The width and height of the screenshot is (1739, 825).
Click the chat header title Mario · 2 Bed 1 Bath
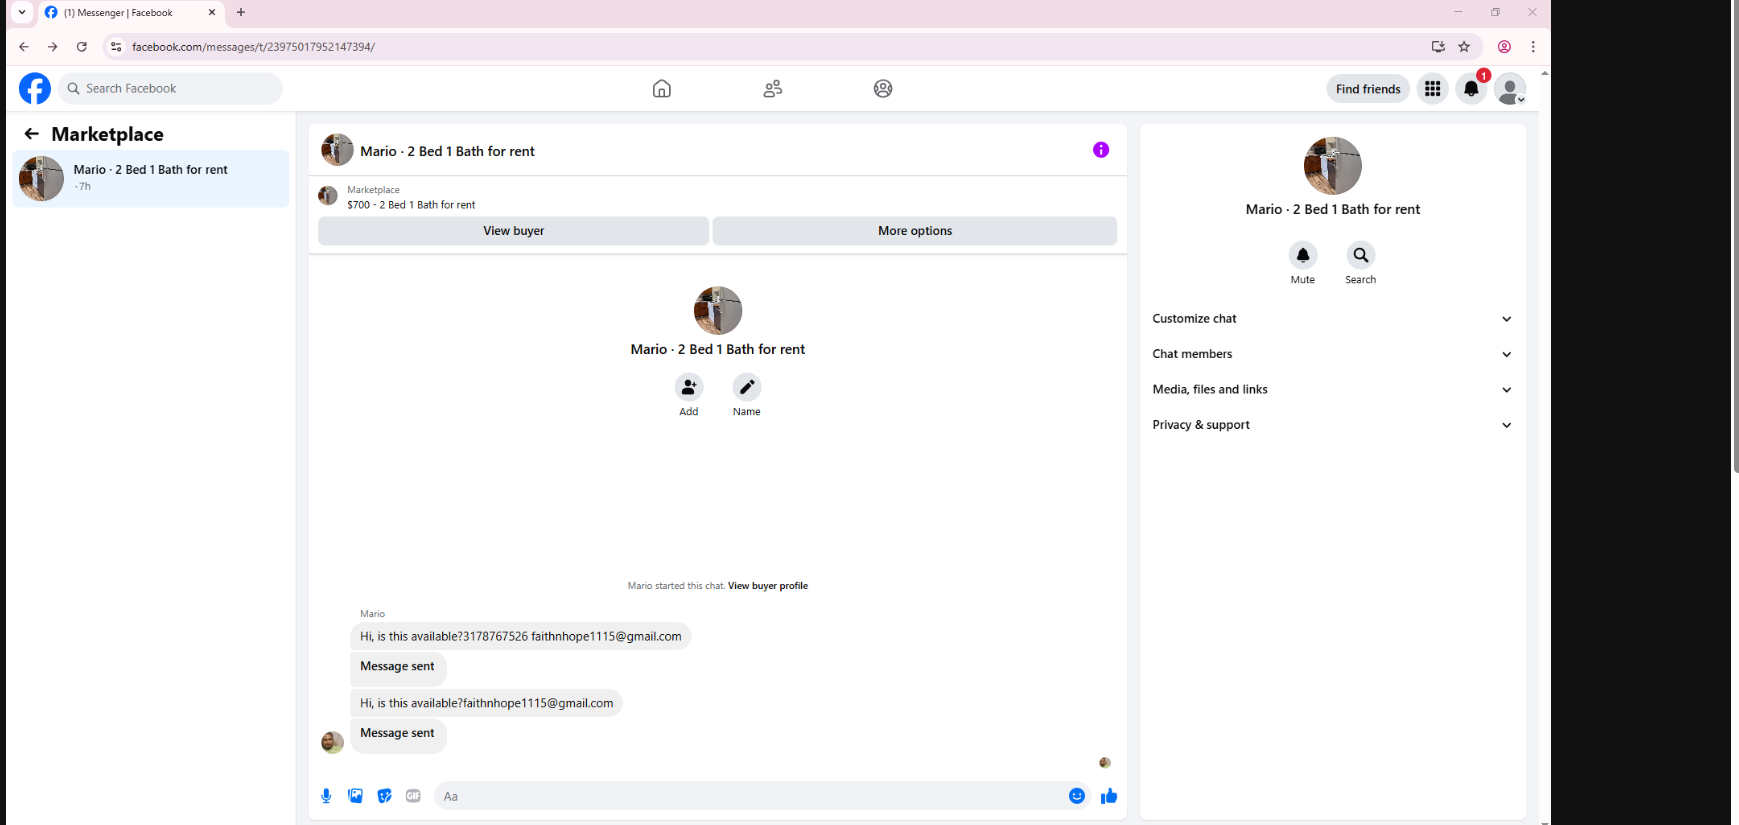click(447, 151)
